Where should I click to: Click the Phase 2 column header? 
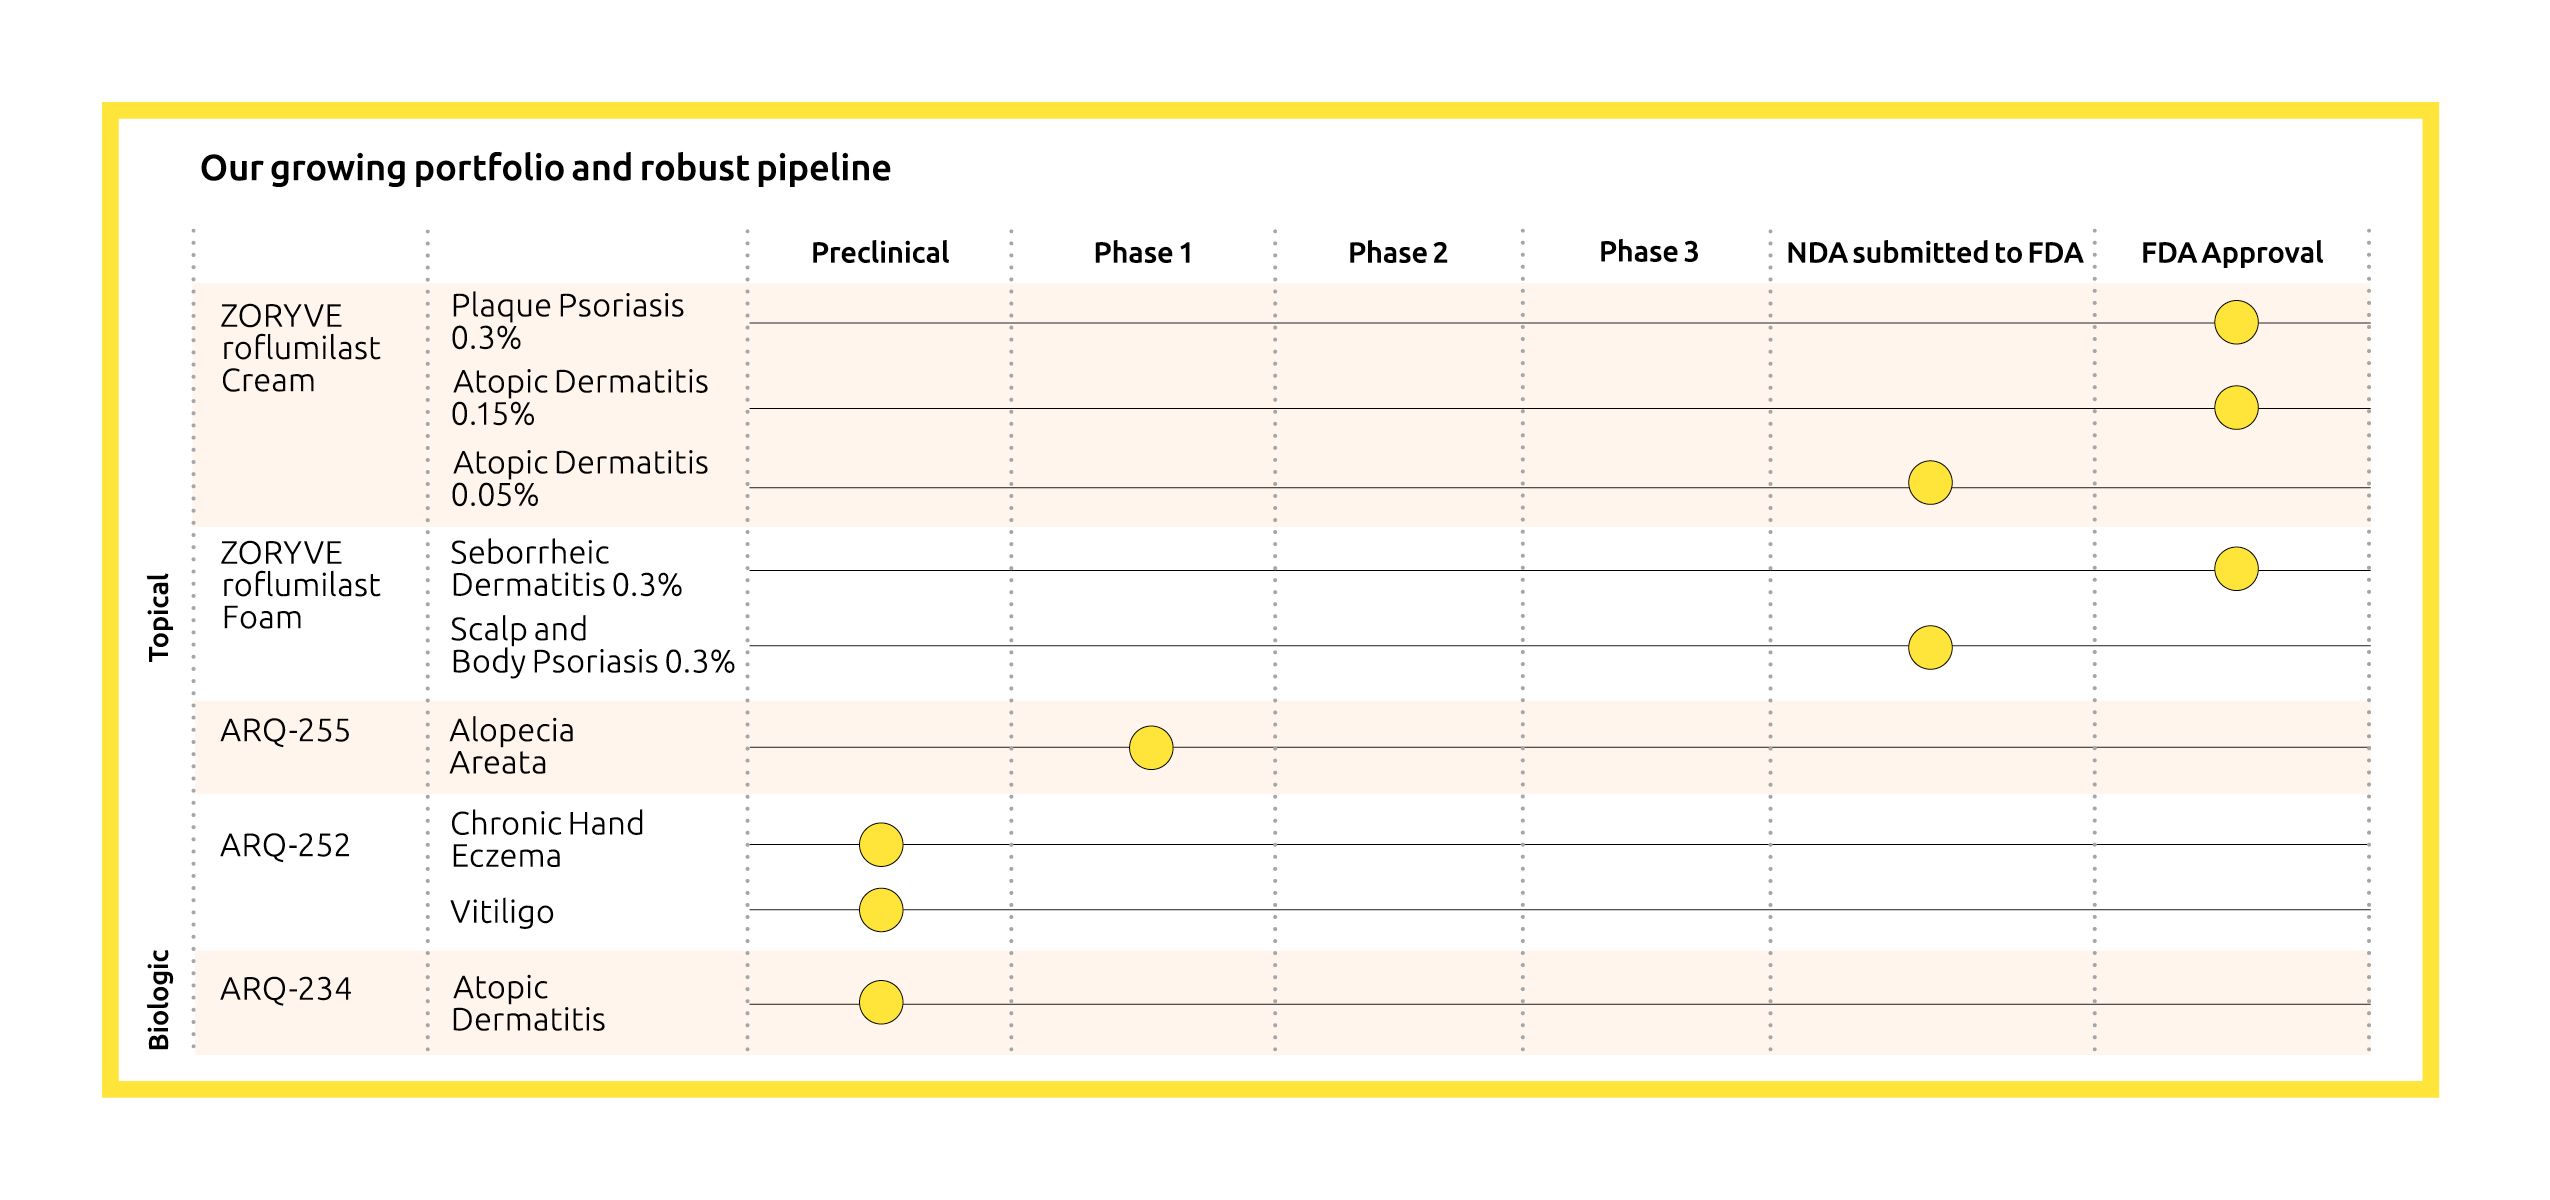[x=1397, y=253]
